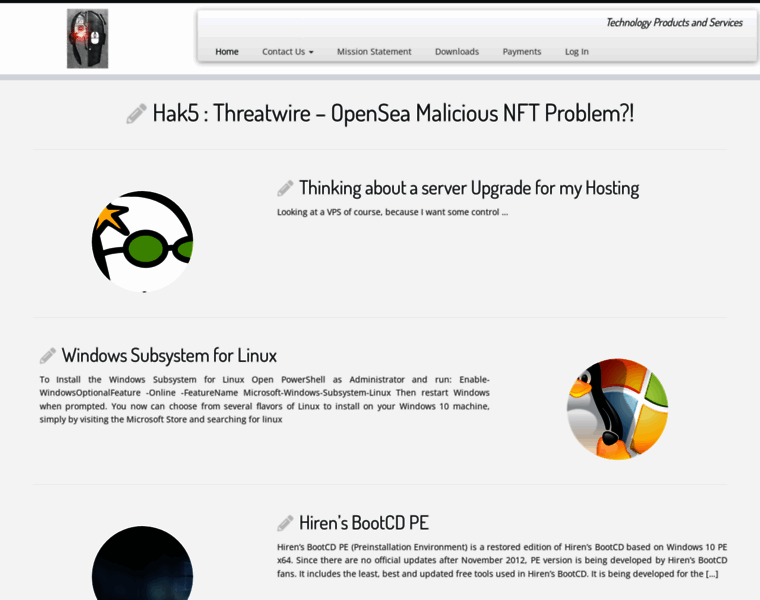Click pencil icon next to Hiren's BootCD PE
The height and width of the screenshot is (600, 760).
pos(285,523)
